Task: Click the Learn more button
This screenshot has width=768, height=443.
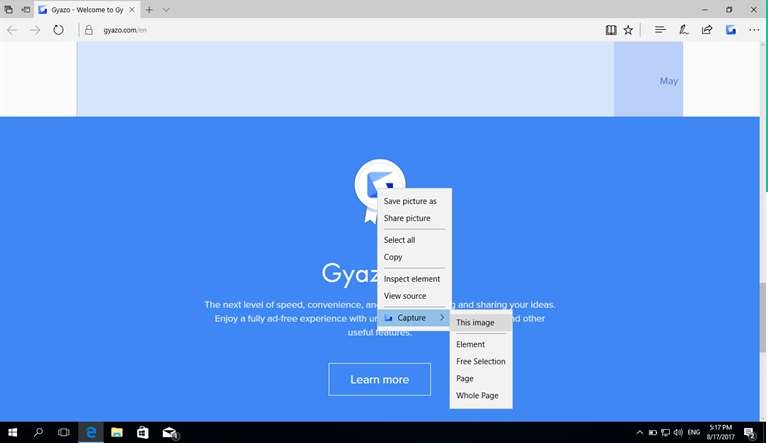Action: pos(380,379)
